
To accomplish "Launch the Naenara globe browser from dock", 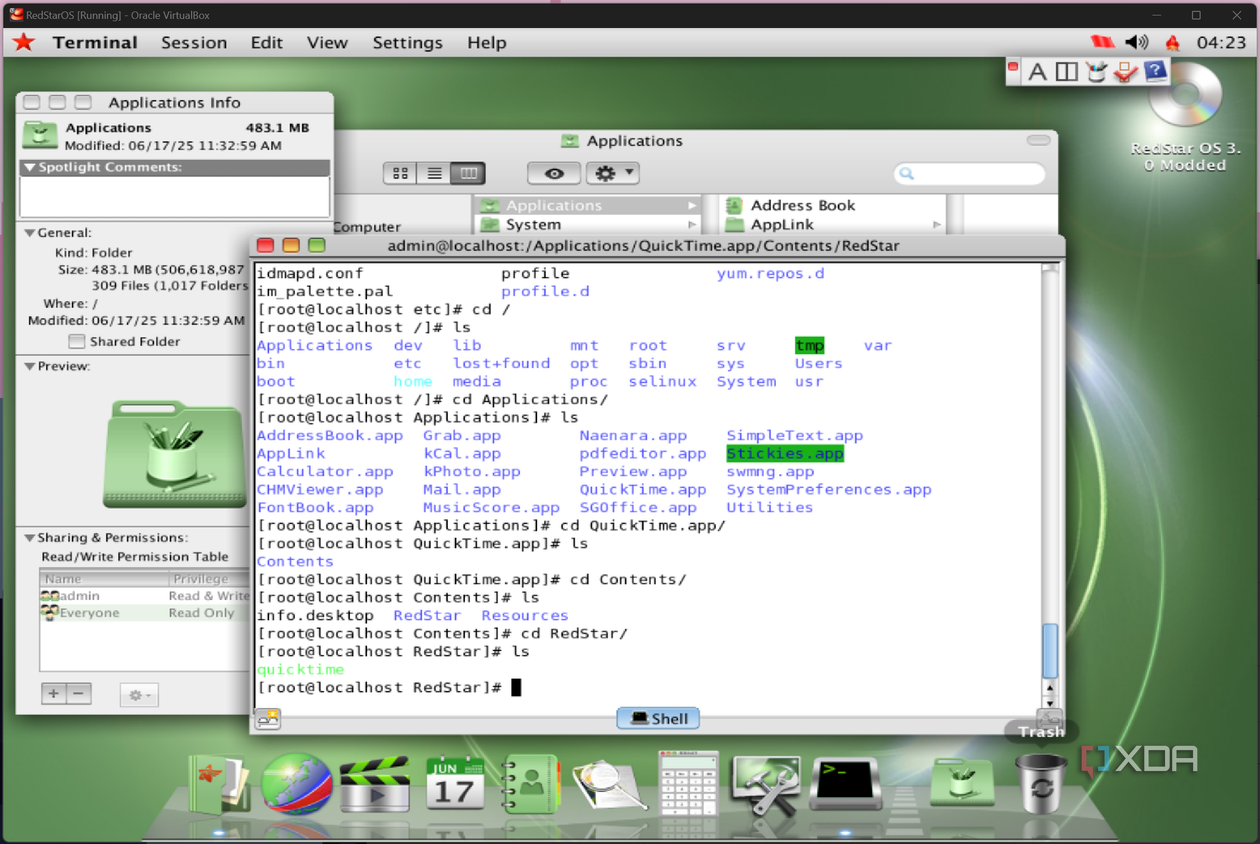I will pos(296,784).
